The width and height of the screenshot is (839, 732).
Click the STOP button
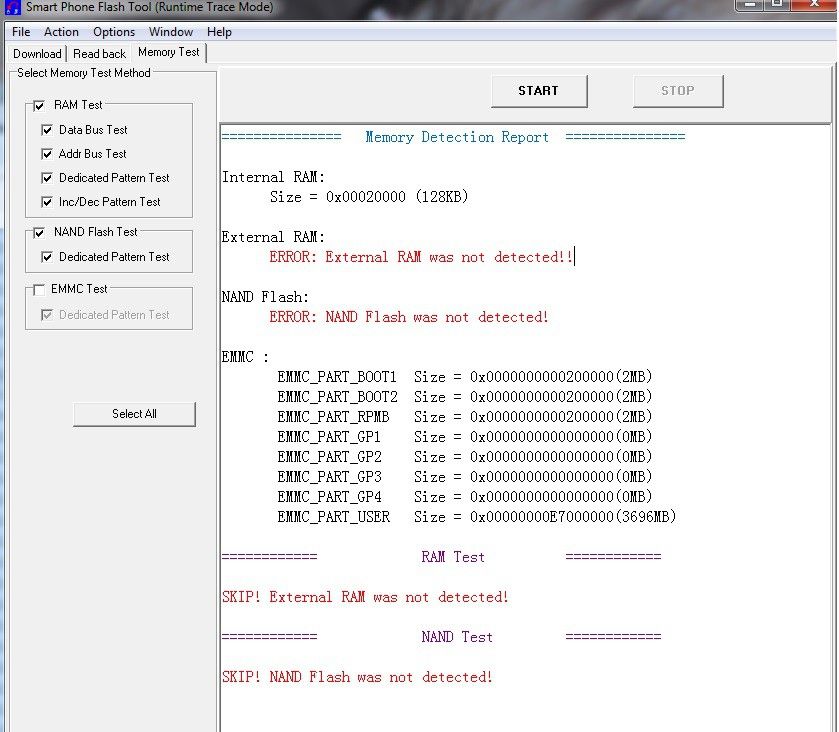(x=678, y=91)
